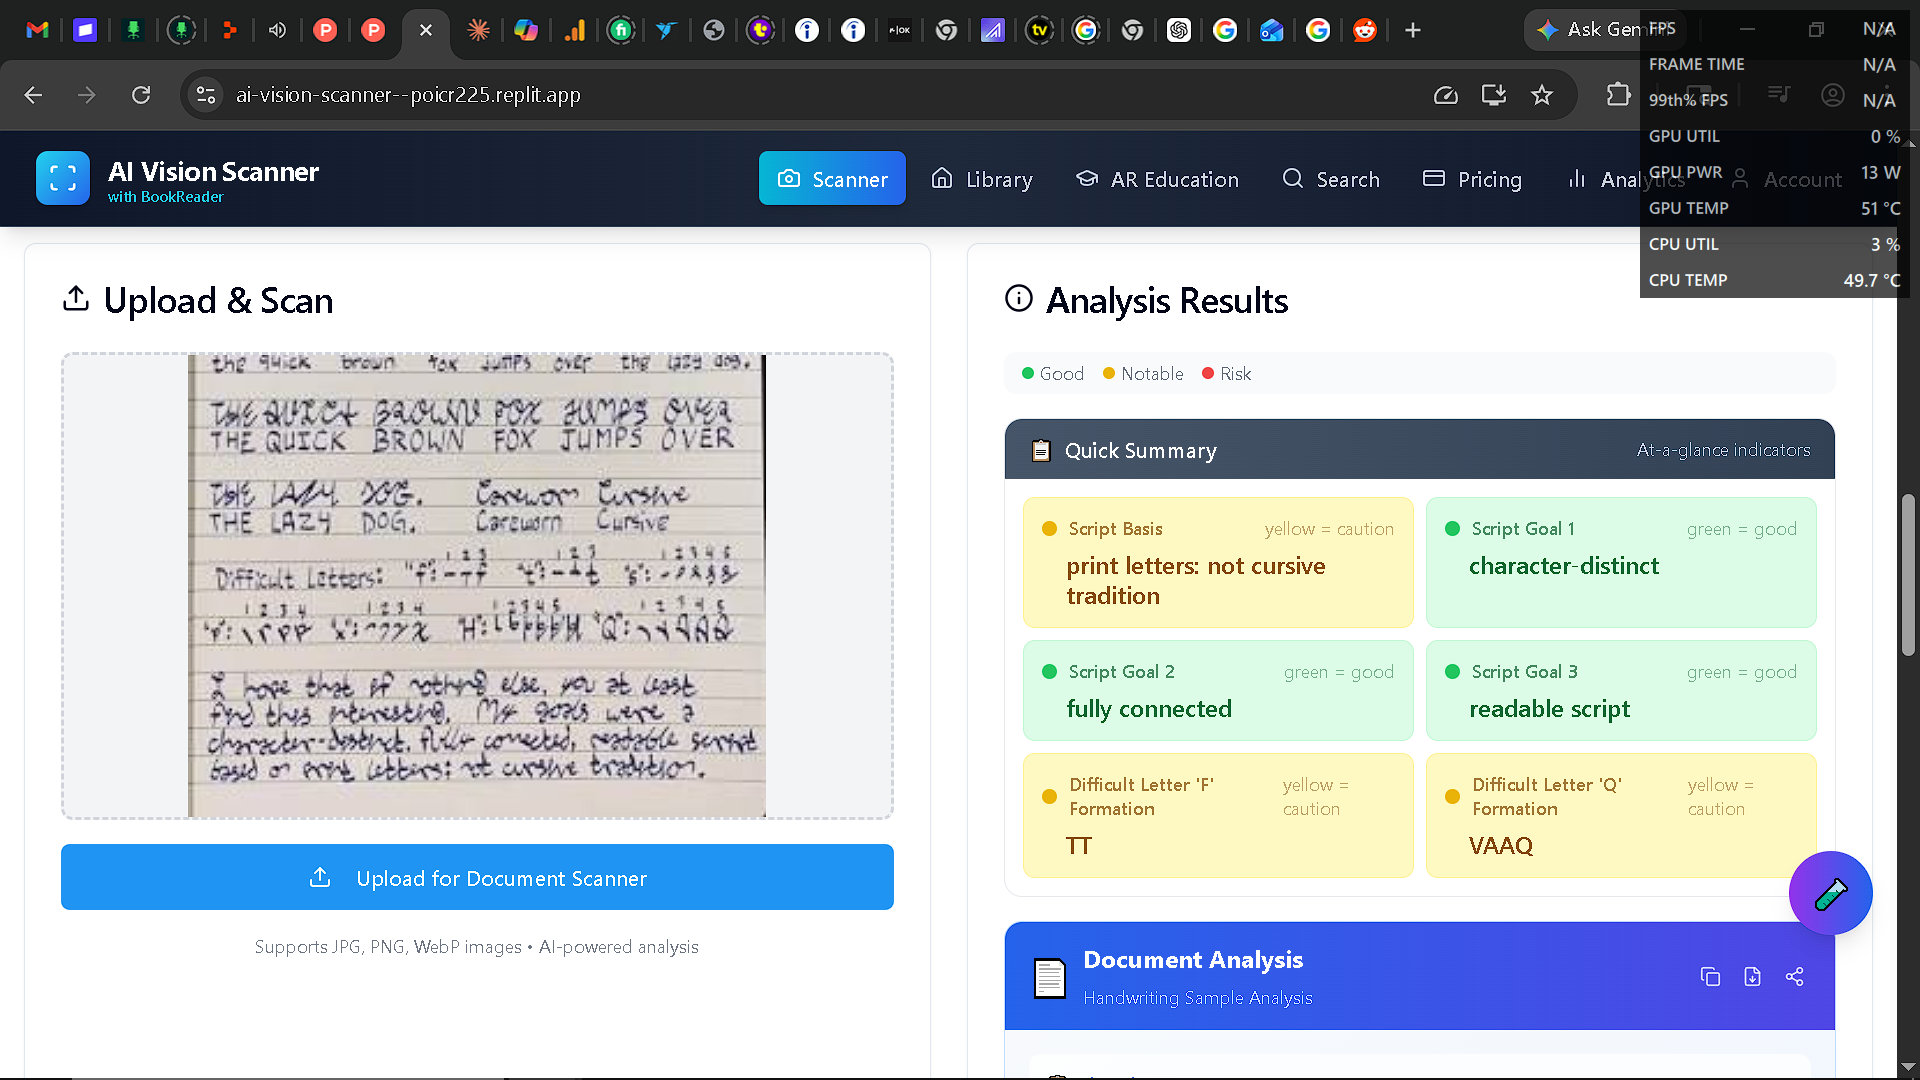Share results using the share icon

coord(1795,977)
